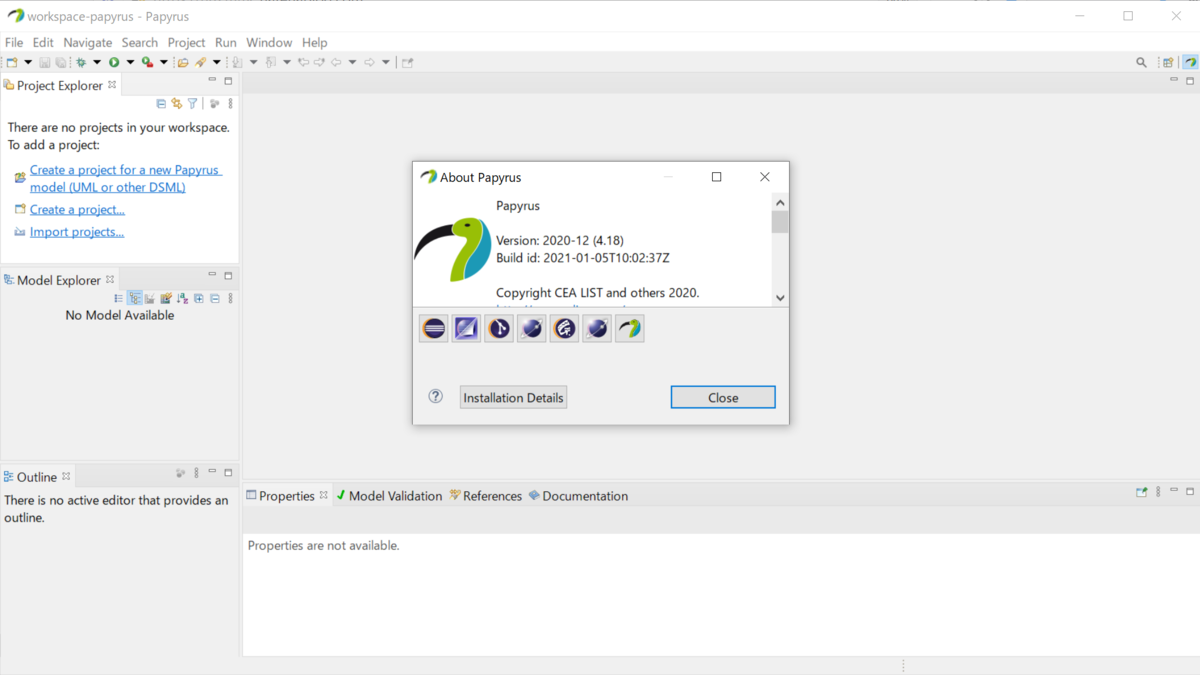1200x675 pixels.
Task: Click the About dialog scrollbar thumb
Action: [780, 222]
